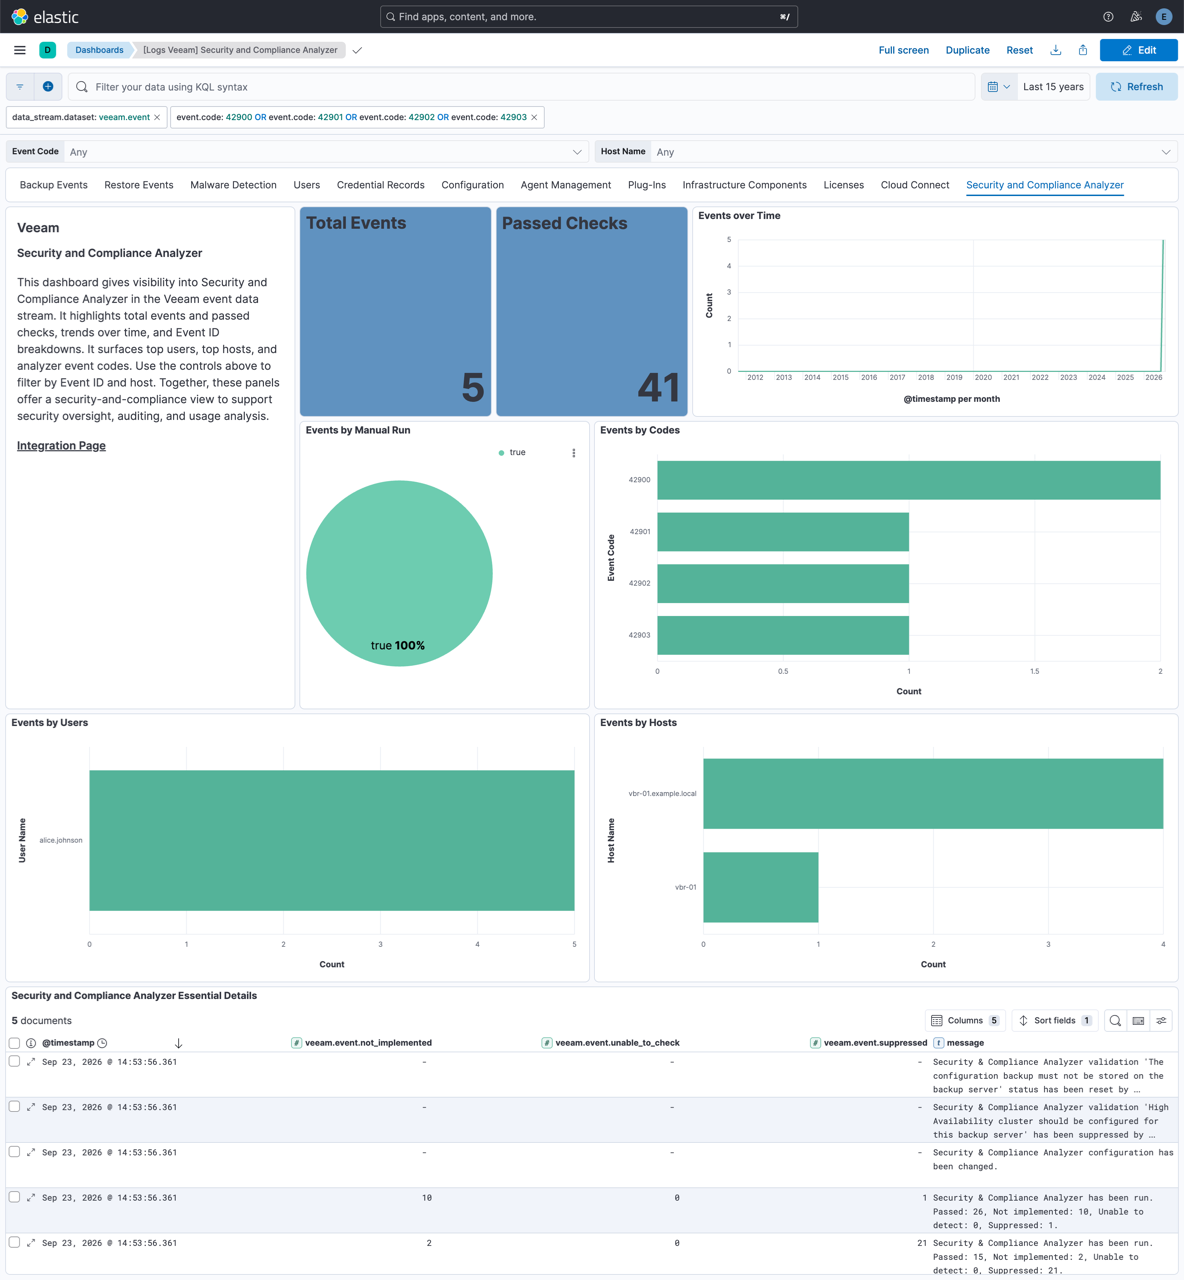Click the share dashboard icon

[1083, 50]
